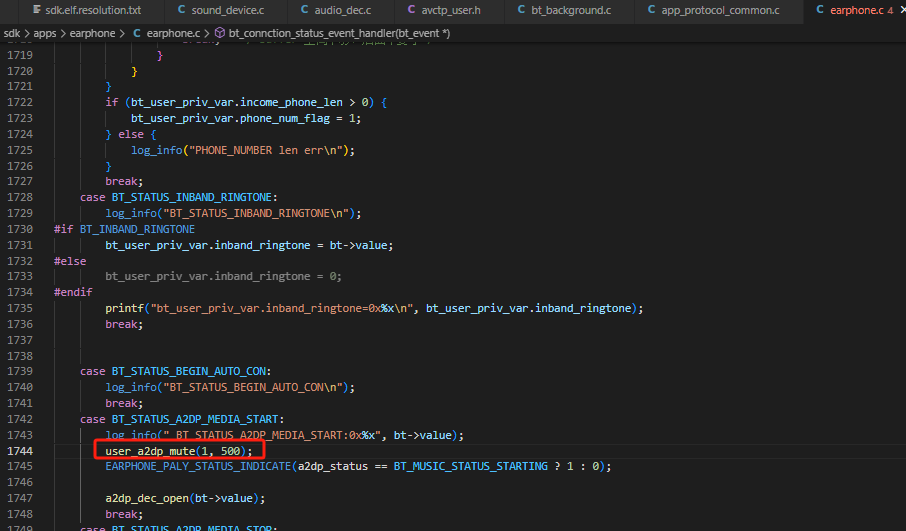Image resolution: width=906 pixels, height=531 pixels.
Task: Open the earphone.c breadcrumb file
Action: pos(173,34)
